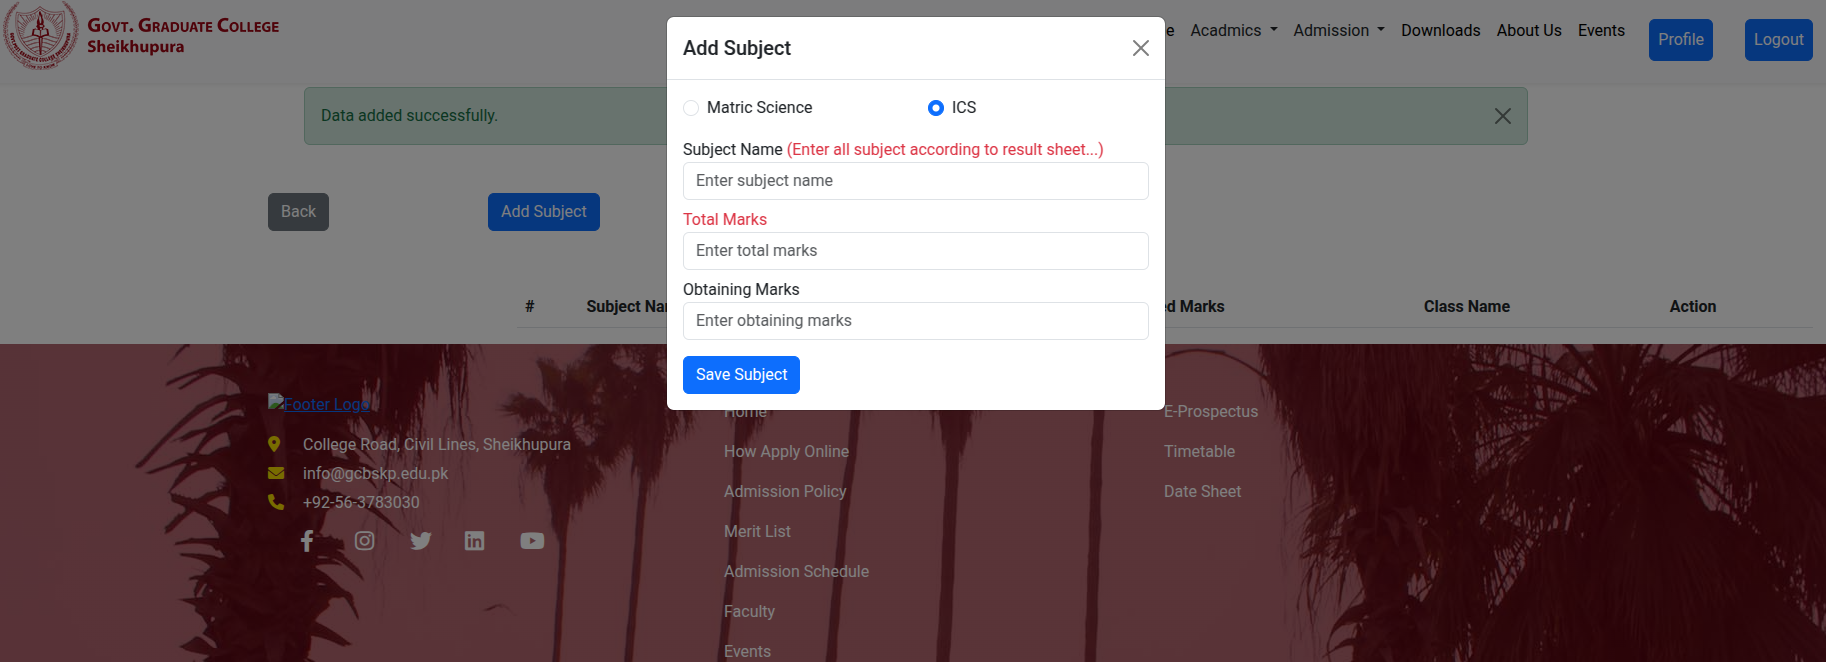Expand the Acadmics dropdown menu
The width and height of the screenshot is (1826, 662).
click(x=1234, y=31)
